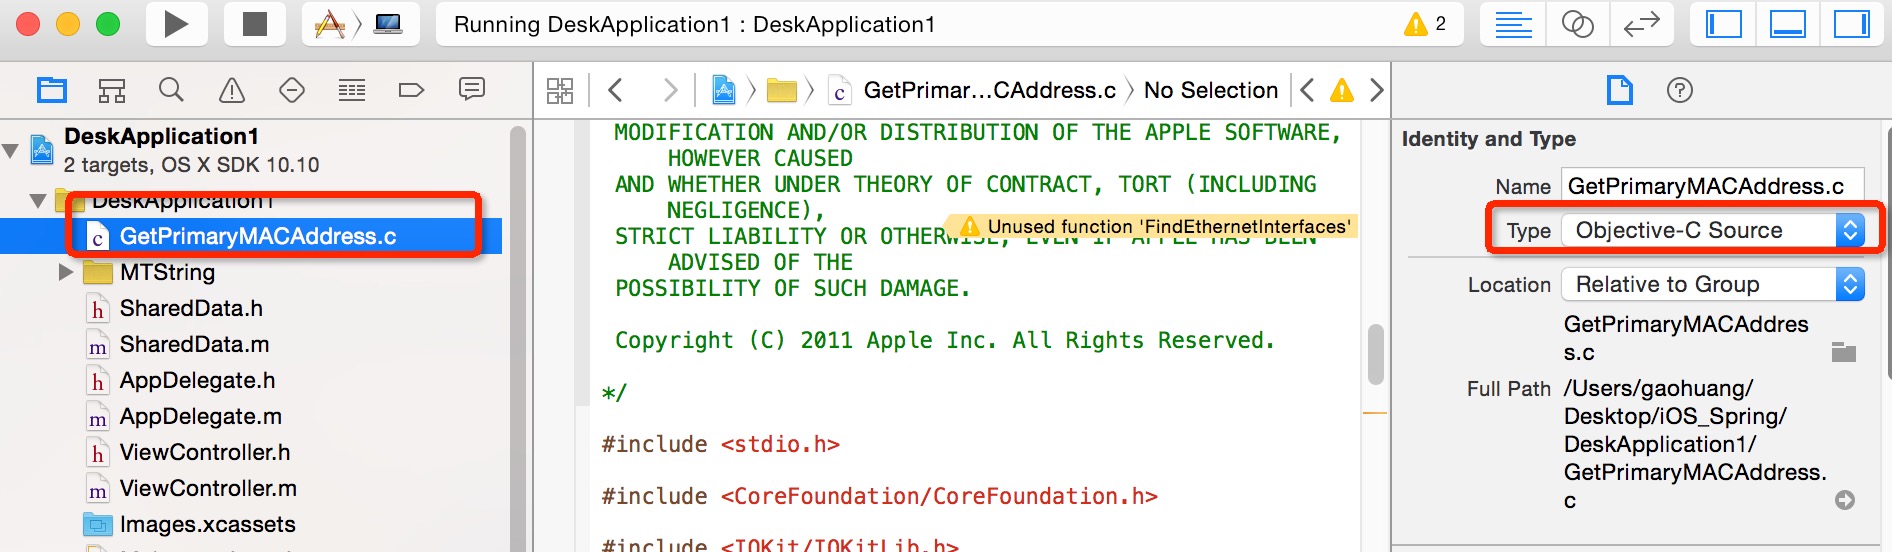
Task: Collapse the DeskApplication1 group folder triangle
Action: pyautogui.click(x=38, y=201)
